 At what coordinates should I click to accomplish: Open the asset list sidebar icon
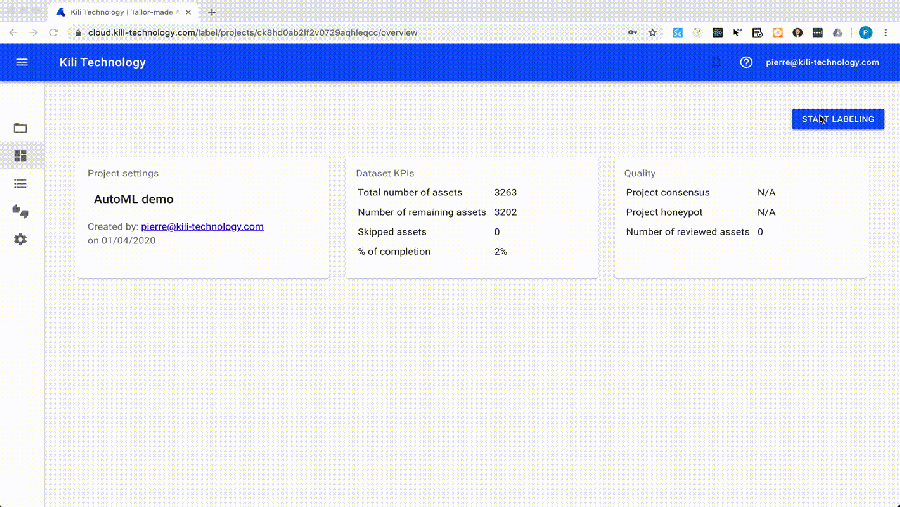click(x=20, y=184)
